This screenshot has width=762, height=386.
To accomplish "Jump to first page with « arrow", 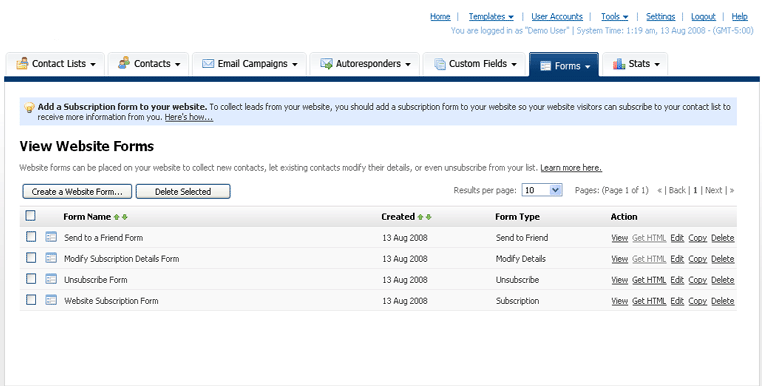I will coord(659,190).
